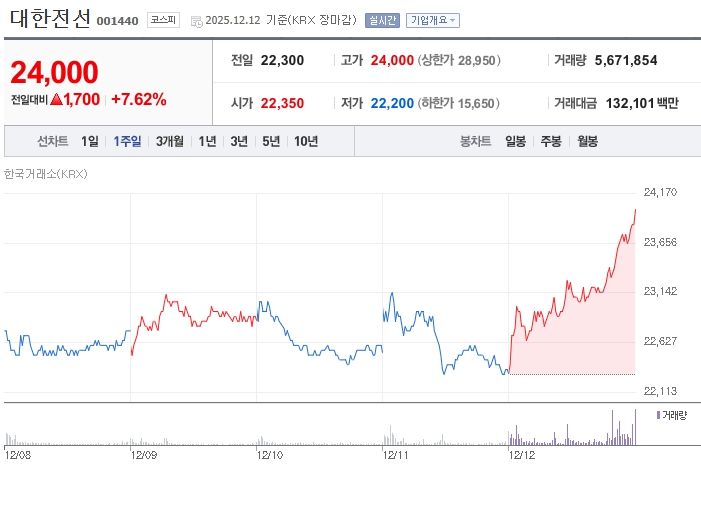
Task: Select the 1일 line chart period
Action: 90,141
